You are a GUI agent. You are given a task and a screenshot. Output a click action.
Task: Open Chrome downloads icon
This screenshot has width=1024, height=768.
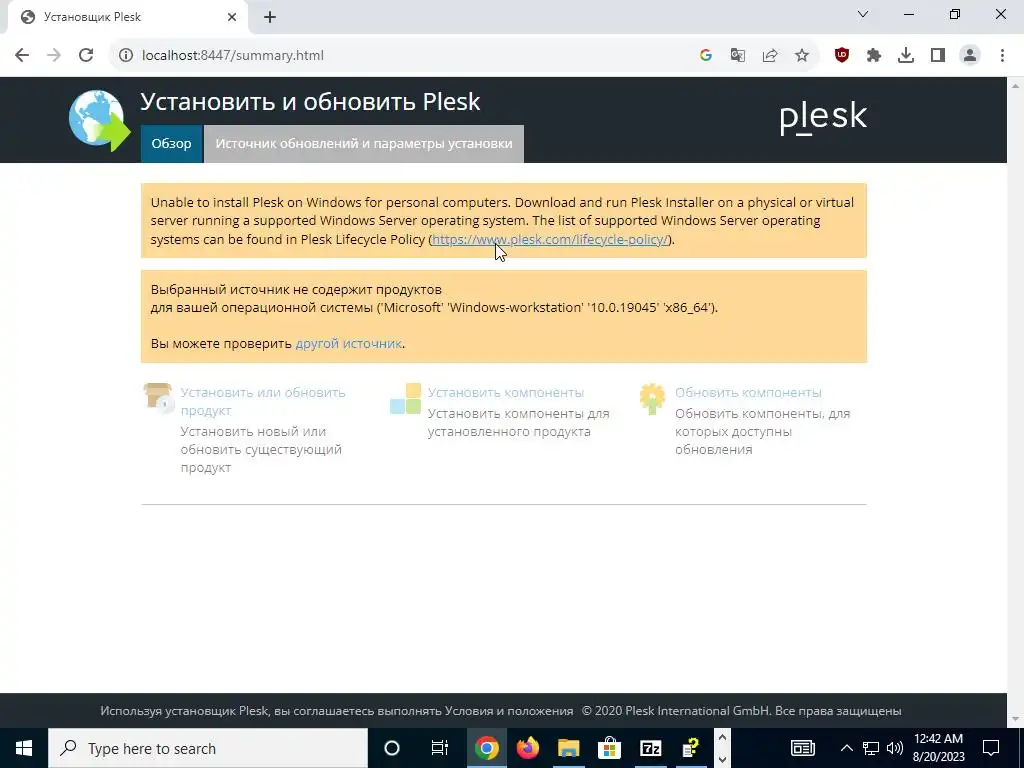tap(906, 56)
